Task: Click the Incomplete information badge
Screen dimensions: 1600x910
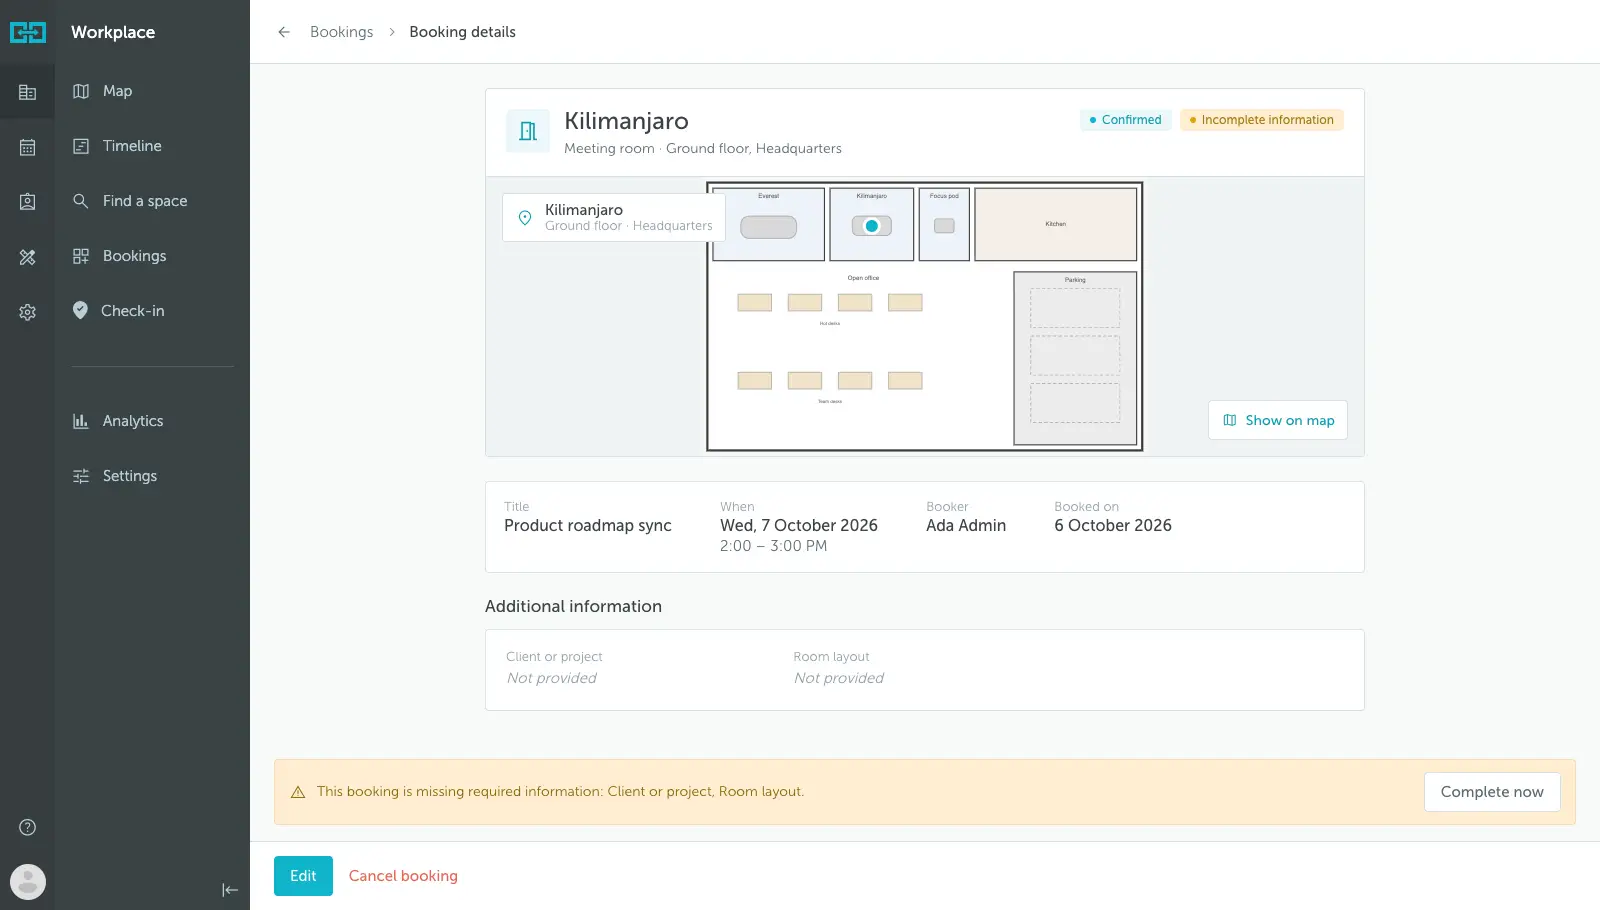Action: click(x=1261, y=120)
